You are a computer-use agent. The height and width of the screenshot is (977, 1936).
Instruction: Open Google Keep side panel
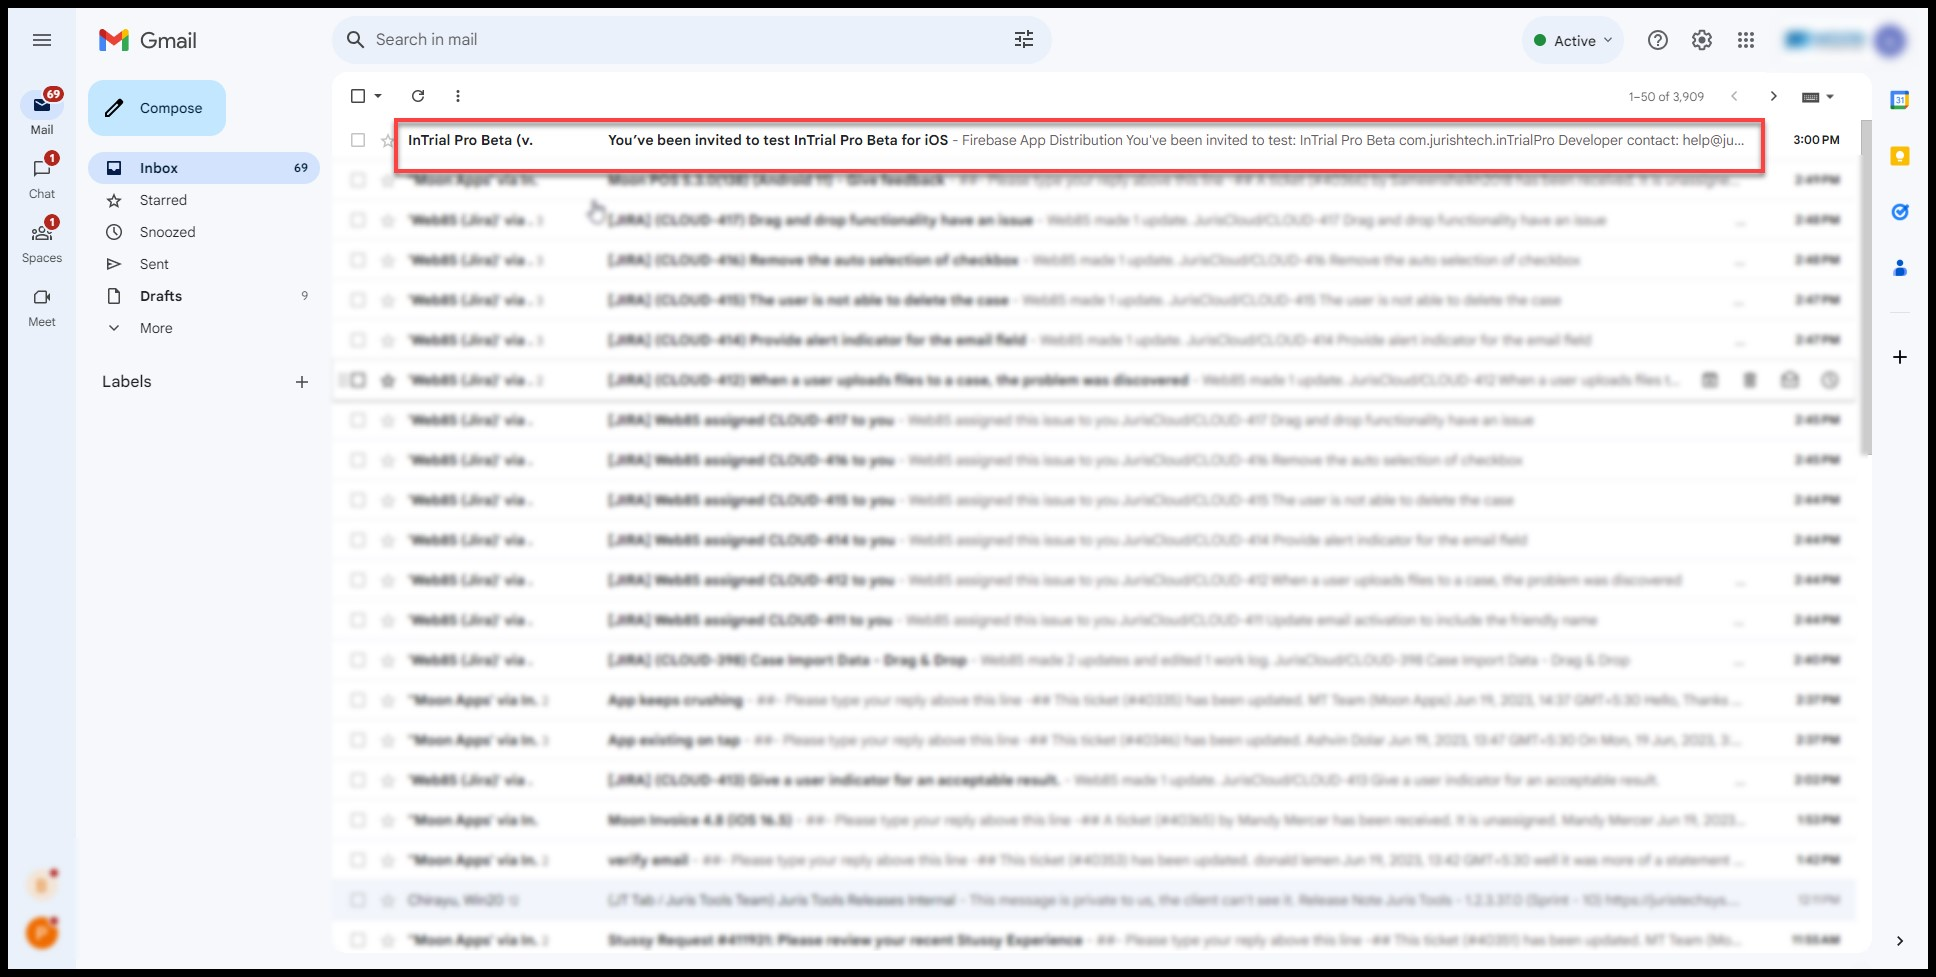(1900, 156)
